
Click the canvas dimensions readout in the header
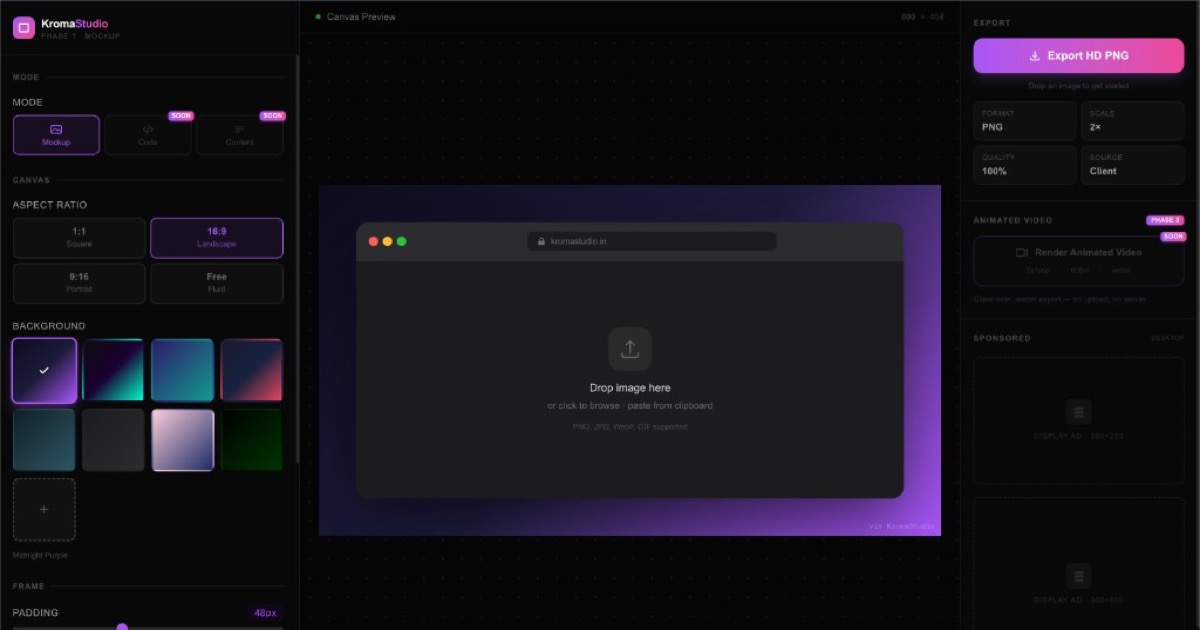922,17
